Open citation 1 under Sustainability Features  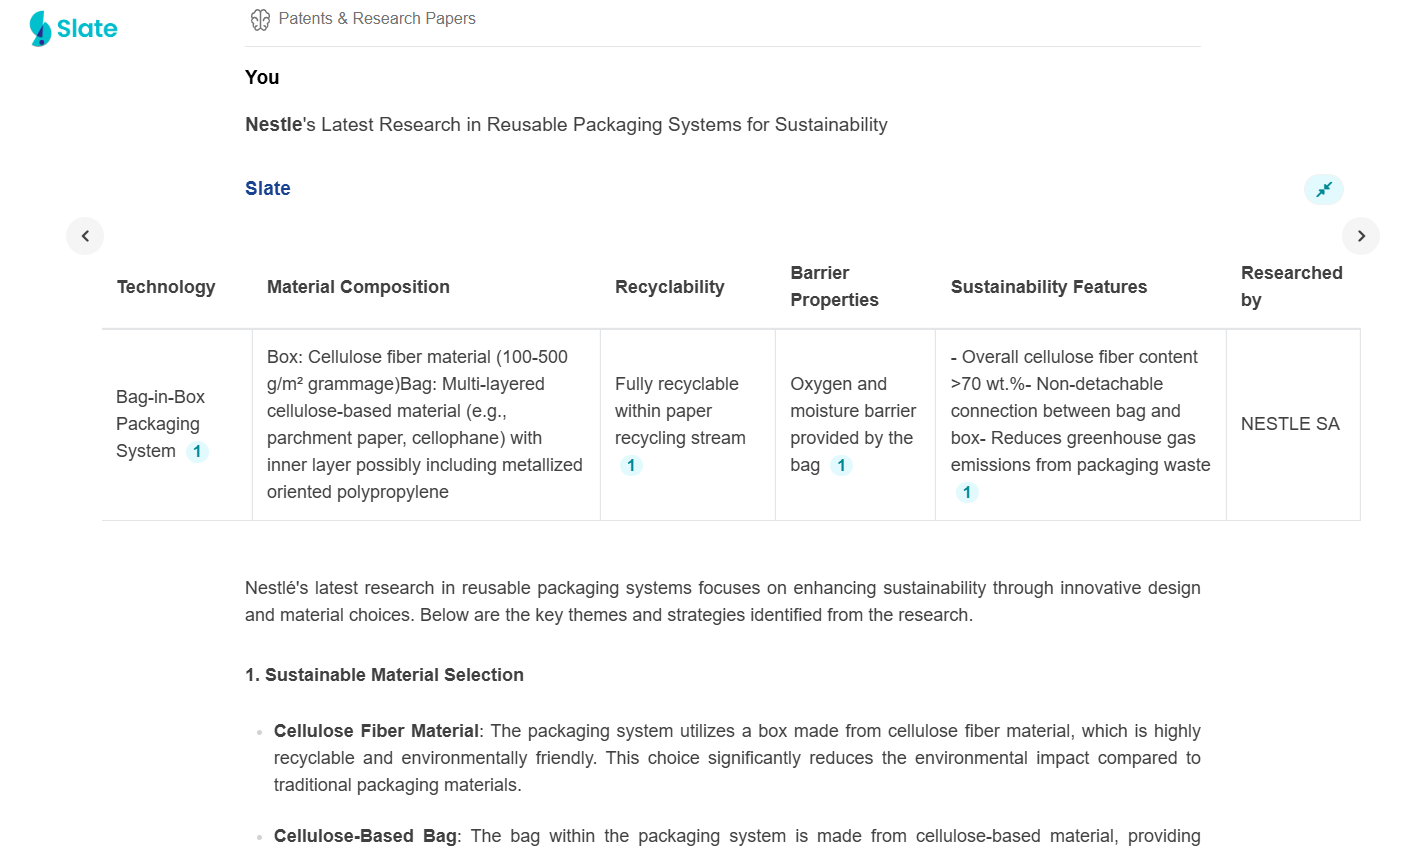(966, 491)
